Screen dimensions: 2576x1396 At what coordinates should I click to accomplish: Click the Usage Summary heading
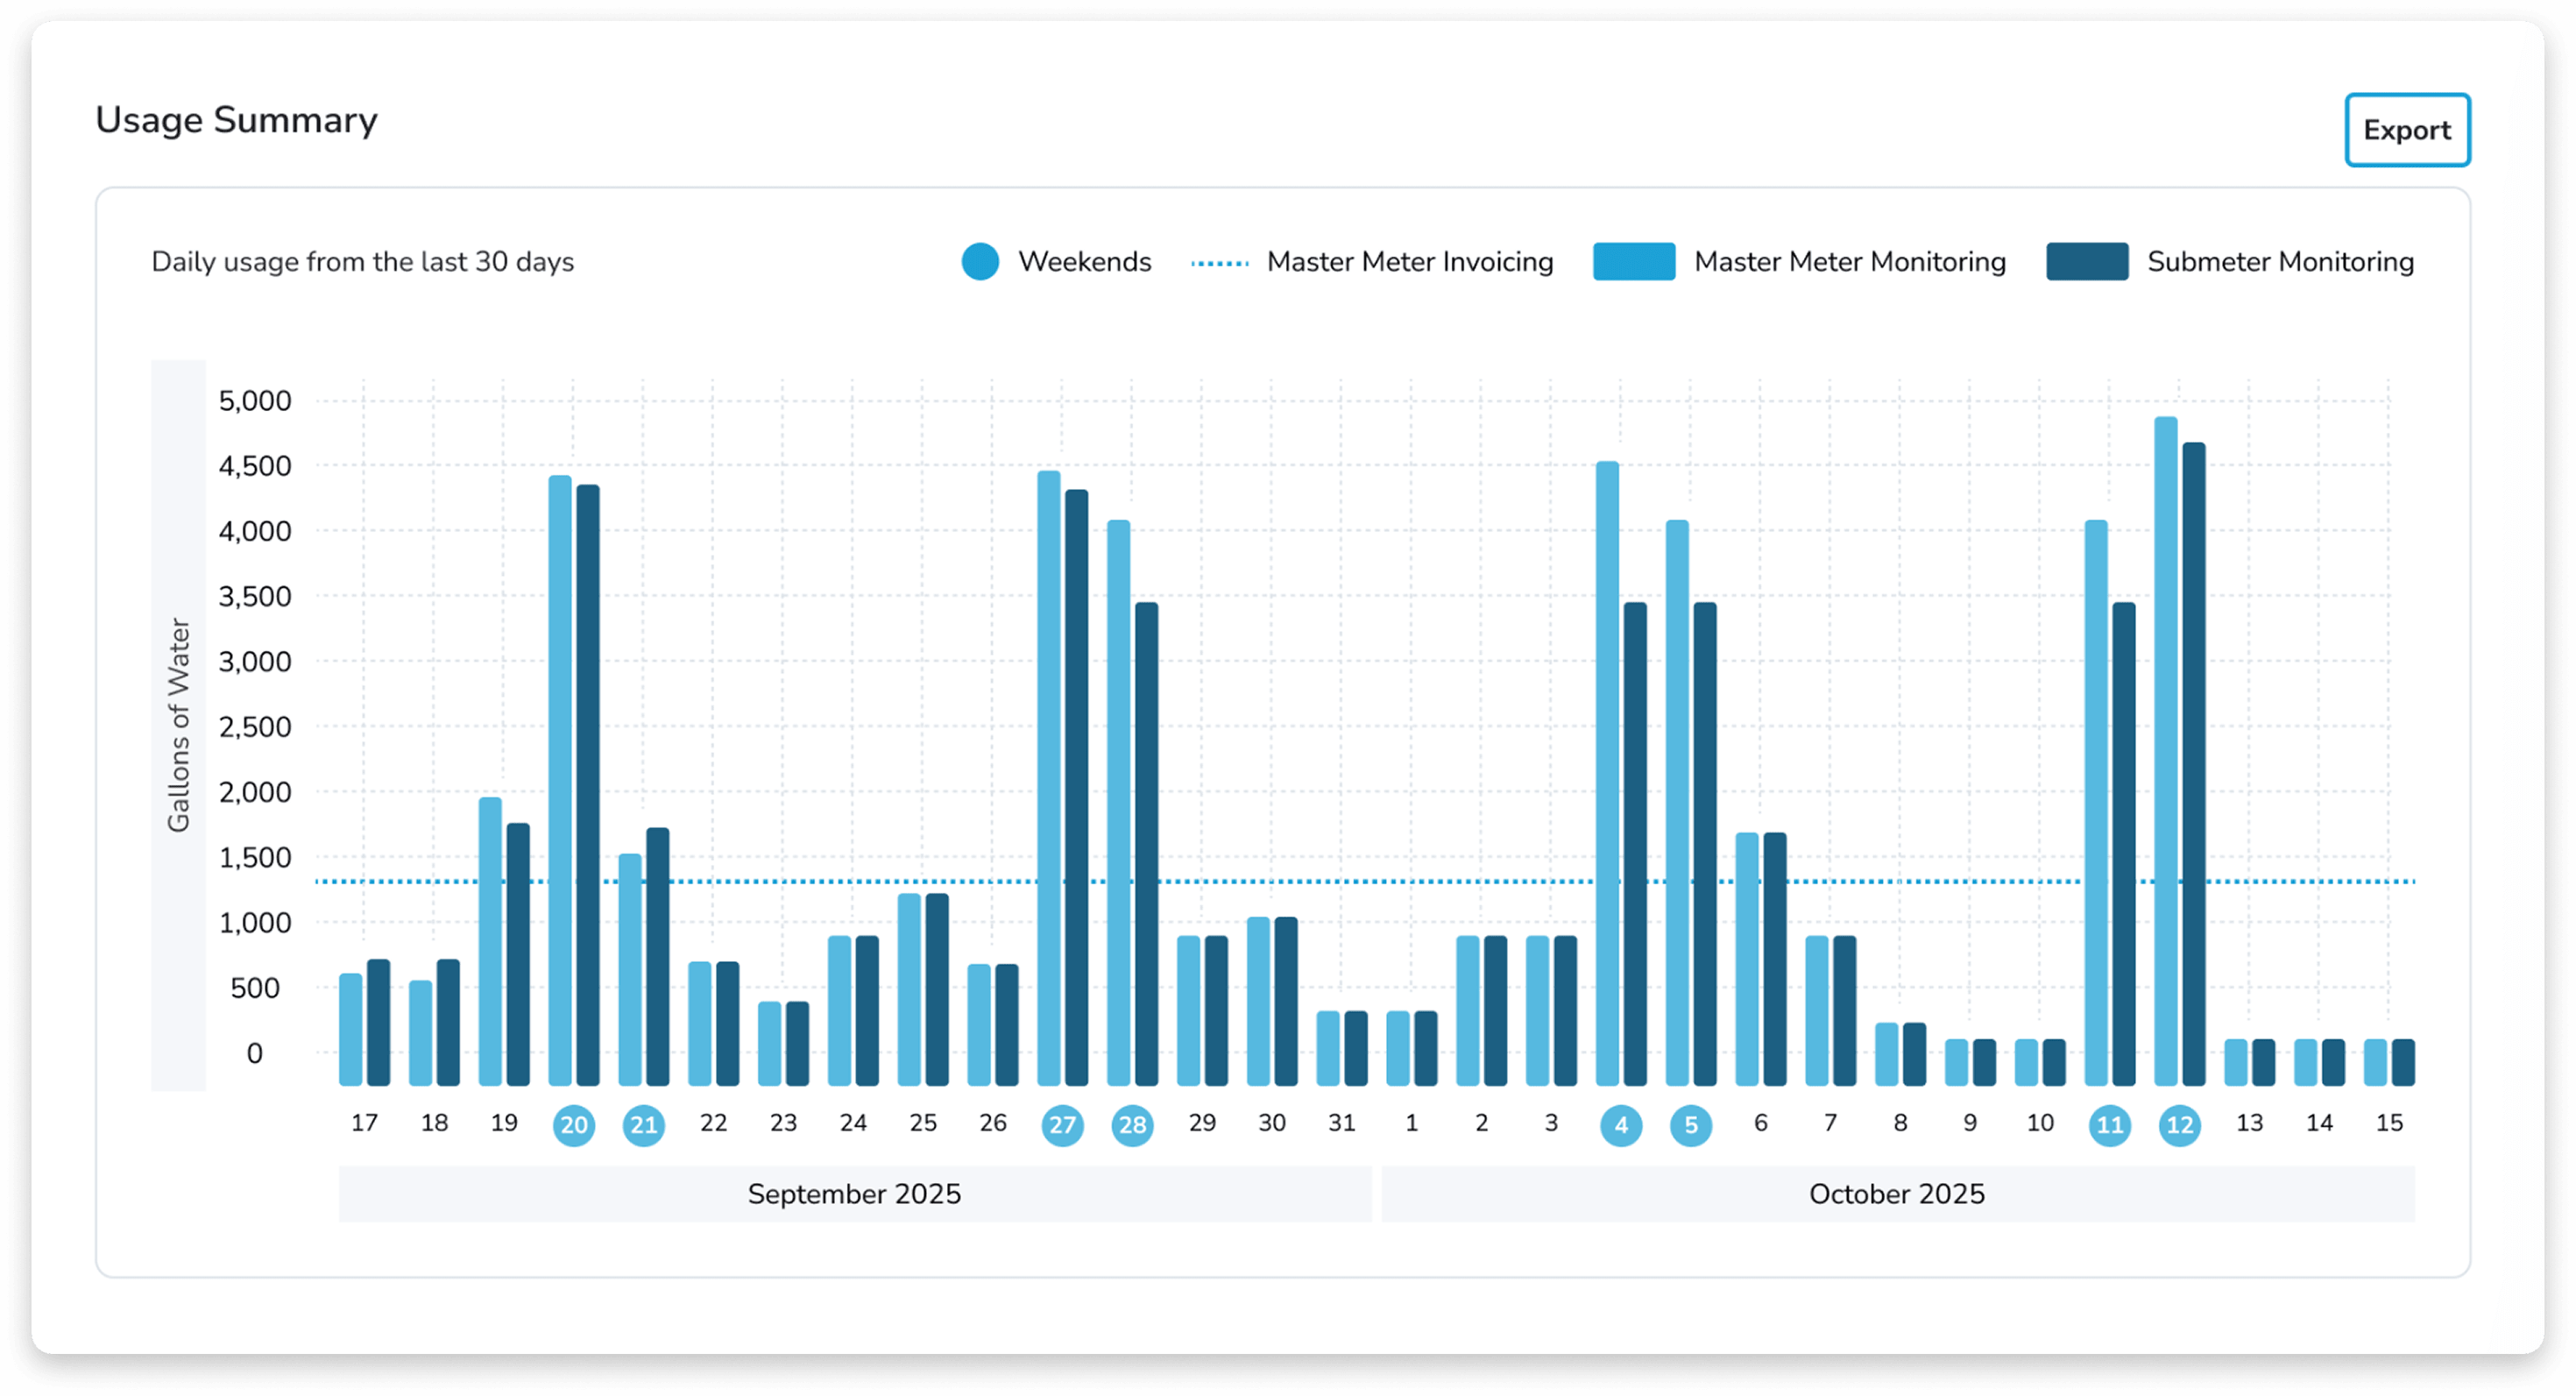click(x=236, y=120)
